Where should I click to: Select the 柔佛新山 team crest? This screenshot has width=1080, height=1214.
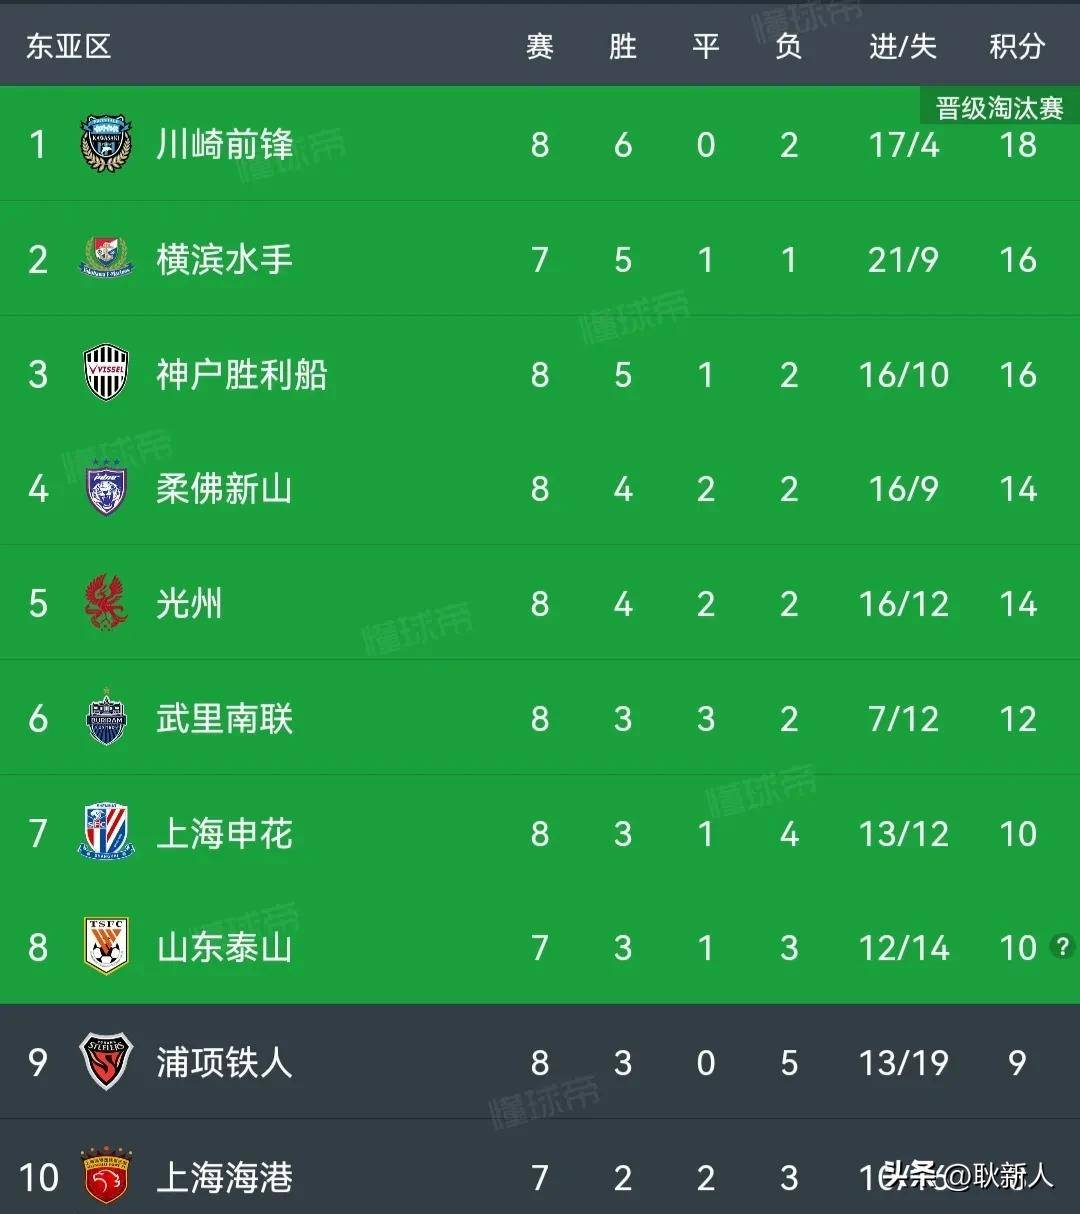tap(104, 489)
